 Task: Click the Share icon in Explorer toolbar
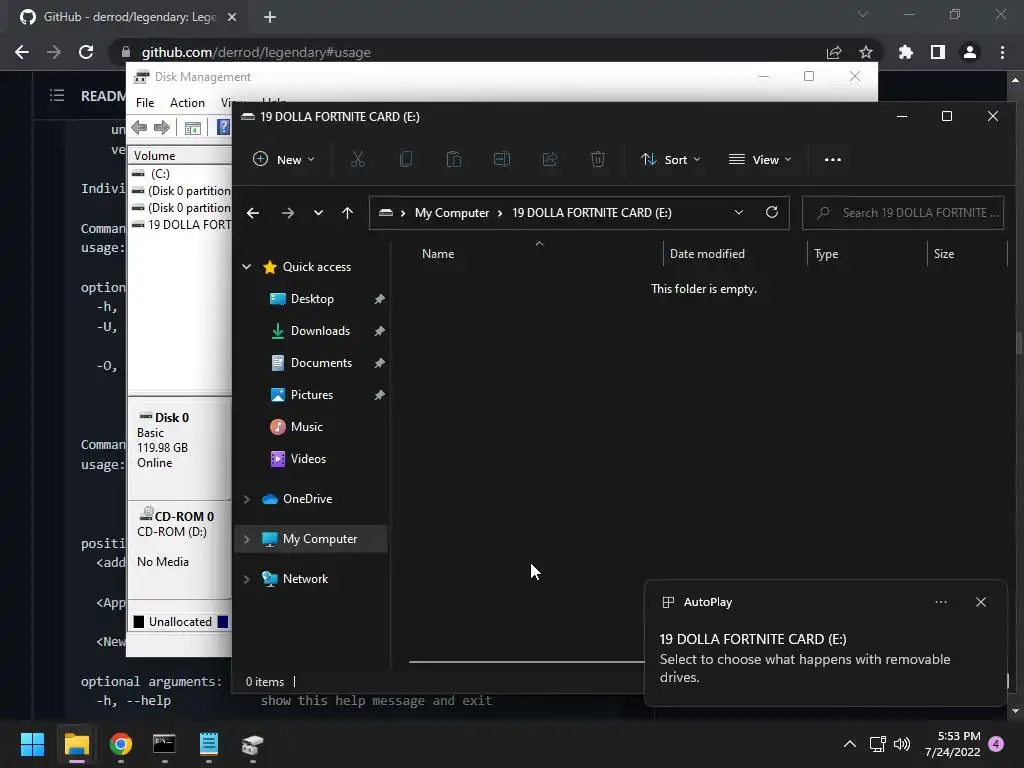tap(550, 159)
